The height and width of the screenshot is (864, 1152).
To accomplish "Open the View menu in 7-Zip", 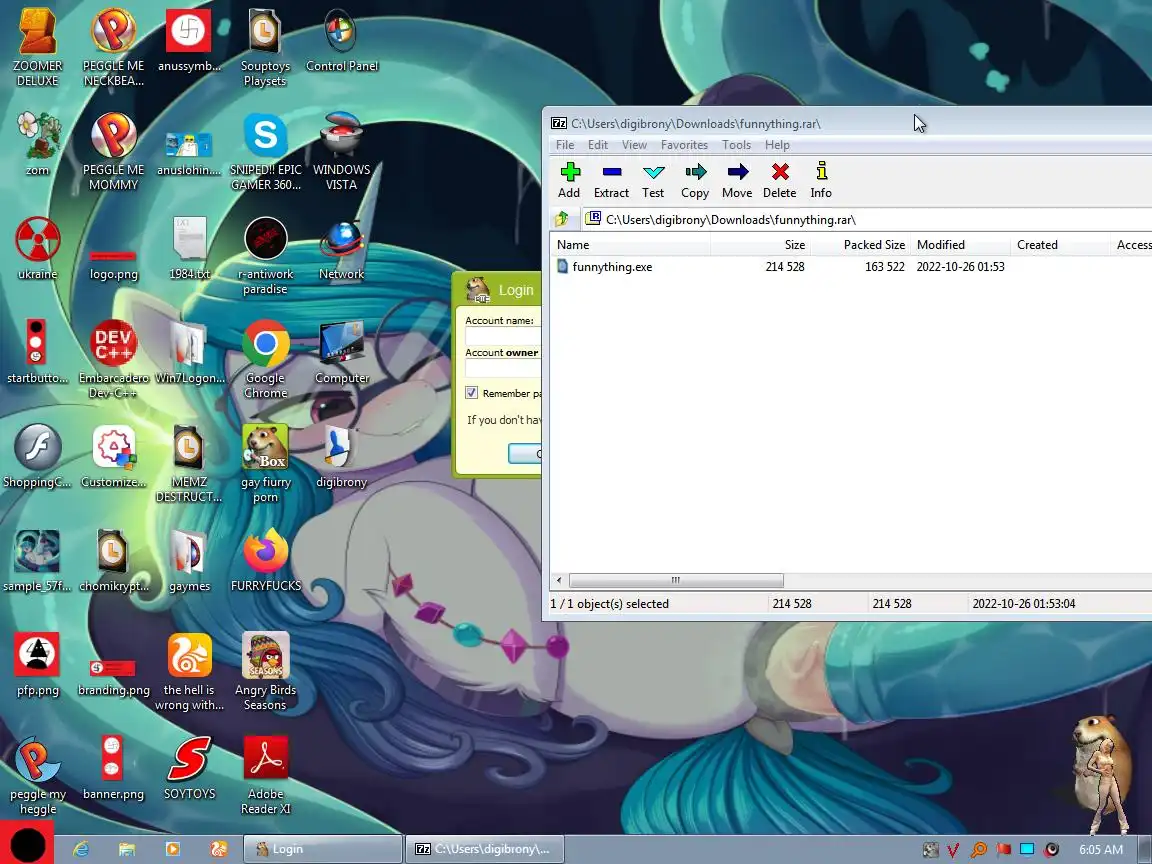I will pyautogui.click(x=634, y=145).
